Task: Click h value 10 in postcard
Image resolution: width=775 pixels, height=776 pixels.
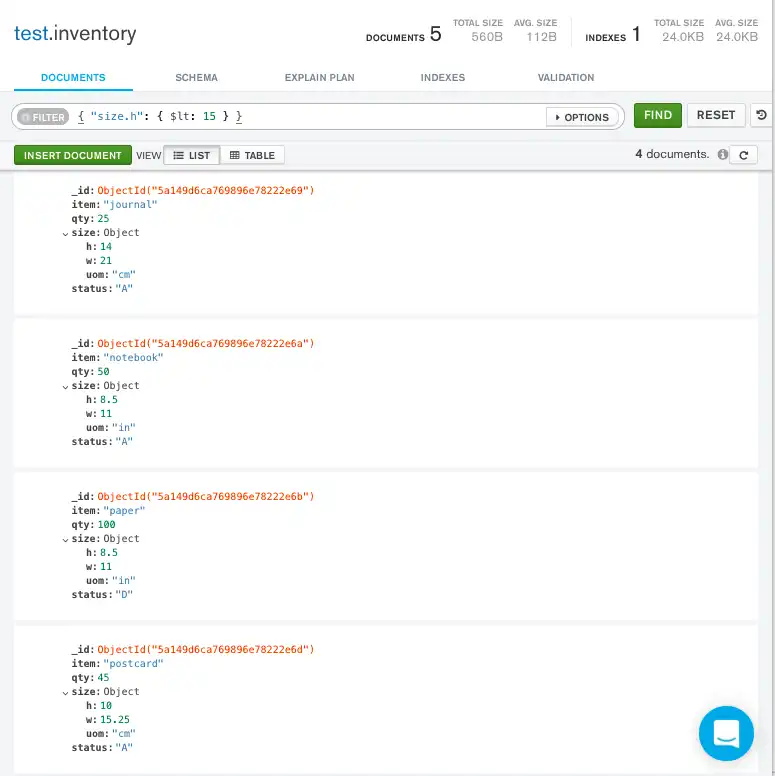Action: (106, 705)
